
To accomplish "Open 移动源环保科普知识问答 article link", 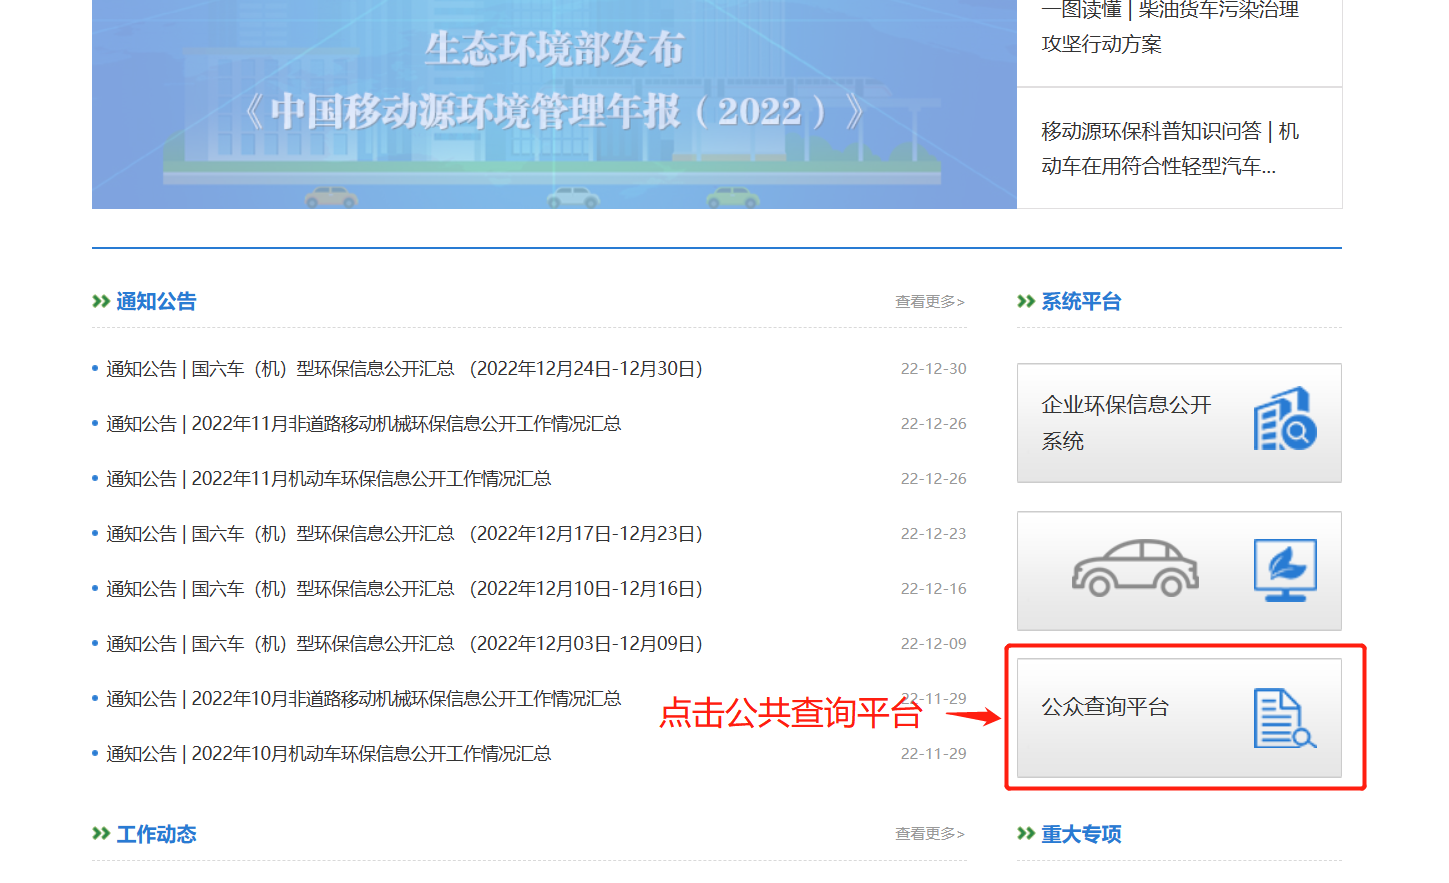I will point(1170,148).
